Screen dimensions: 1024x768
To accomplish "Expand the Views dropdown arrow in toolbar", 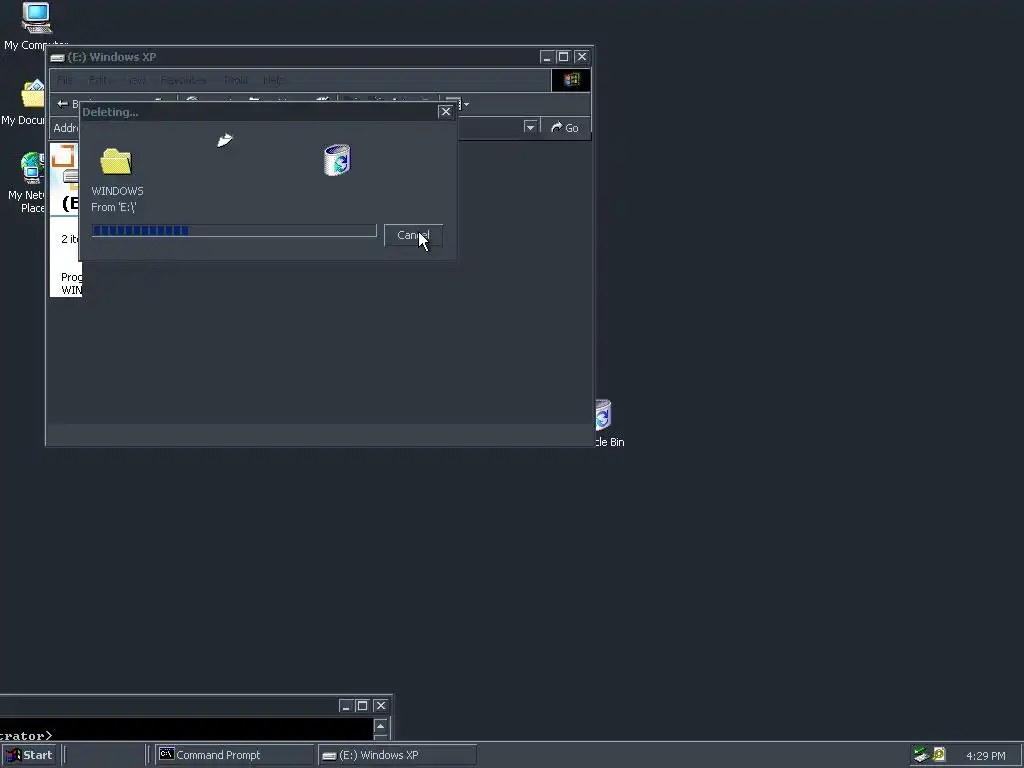I will [x=466, y=104].
